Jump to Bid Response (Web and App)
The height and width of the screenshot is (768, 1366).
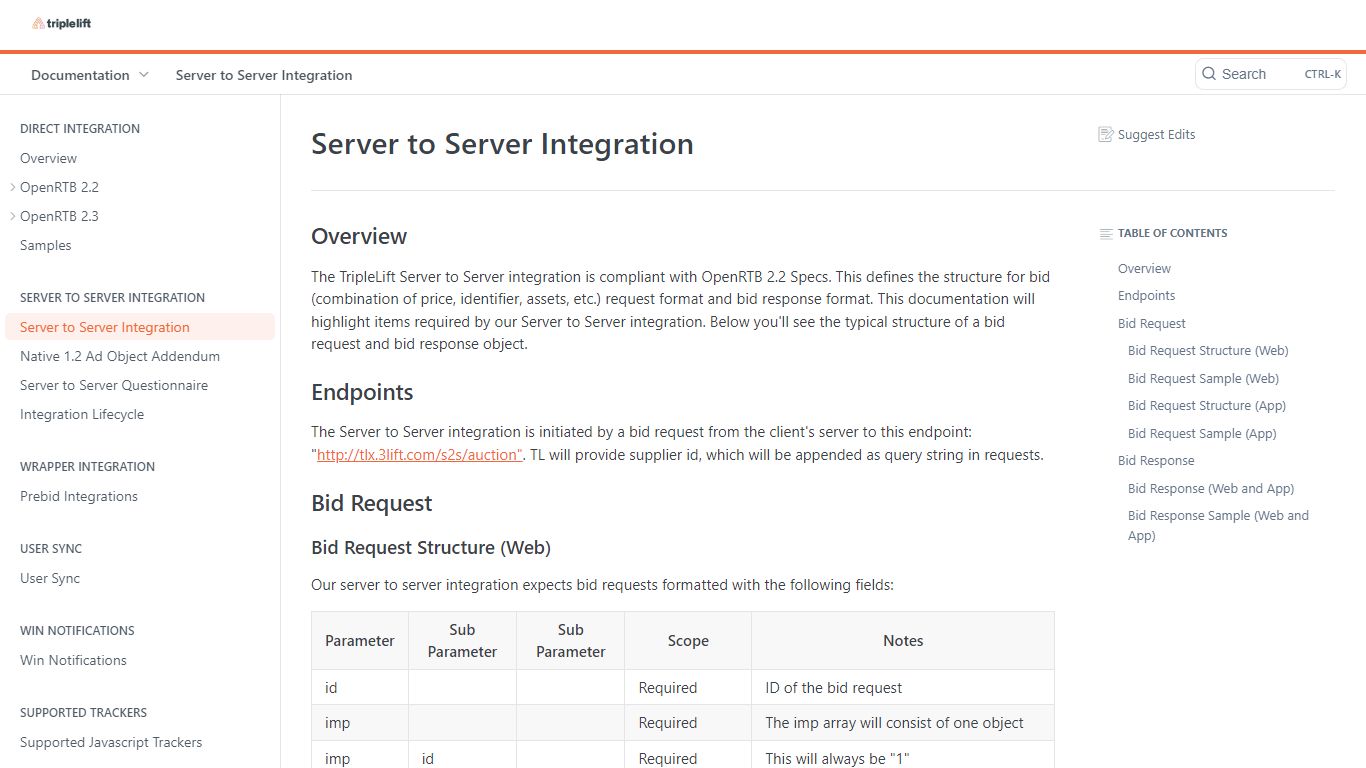(1211, 488)
